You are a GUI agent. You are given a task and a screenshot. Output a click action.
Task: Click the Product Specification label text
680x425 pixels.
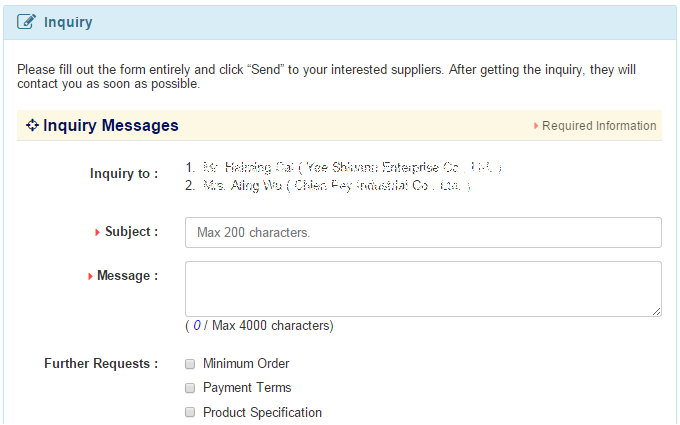pyautogui.click(x=262, y=412)
